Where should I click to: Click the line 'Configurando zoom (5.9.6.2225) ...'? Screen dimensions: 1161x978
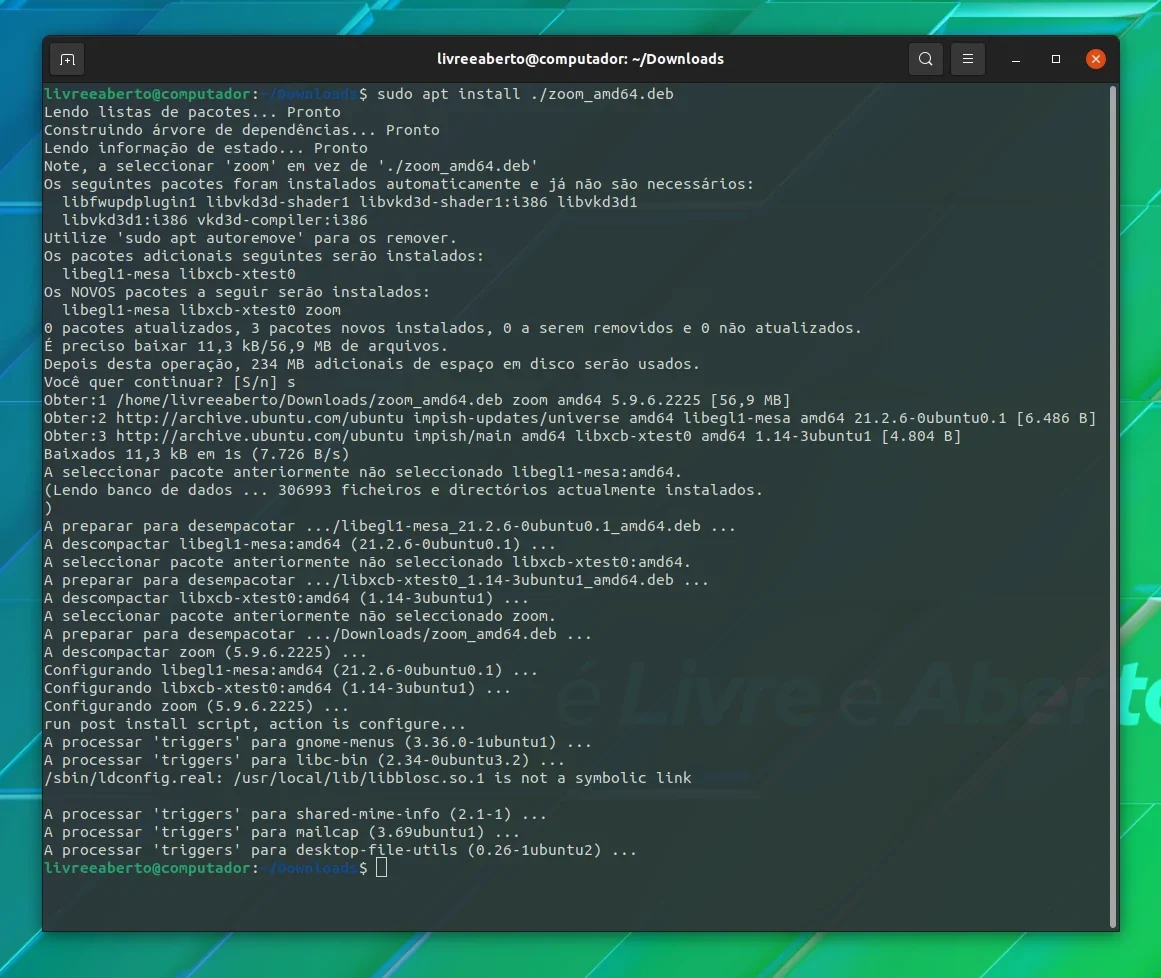[x=196, y=706]
